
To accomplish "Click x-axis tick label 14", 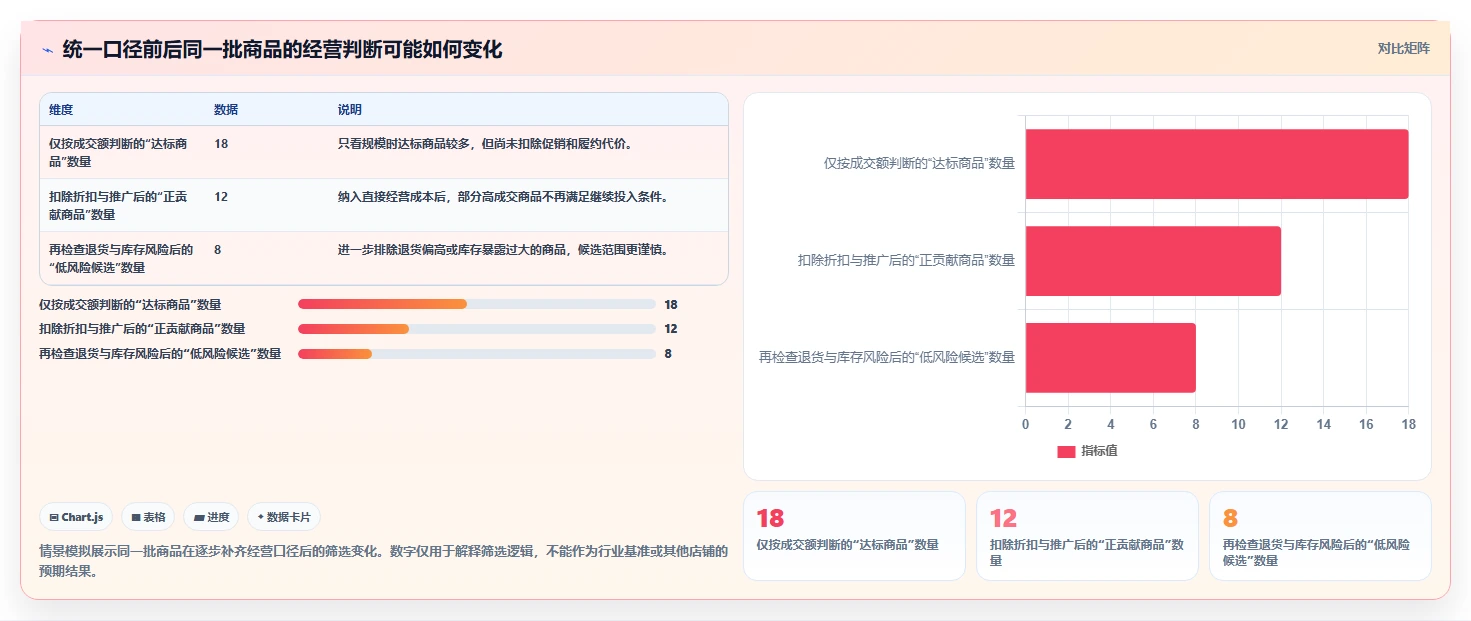I will (x=1324, y=425).
